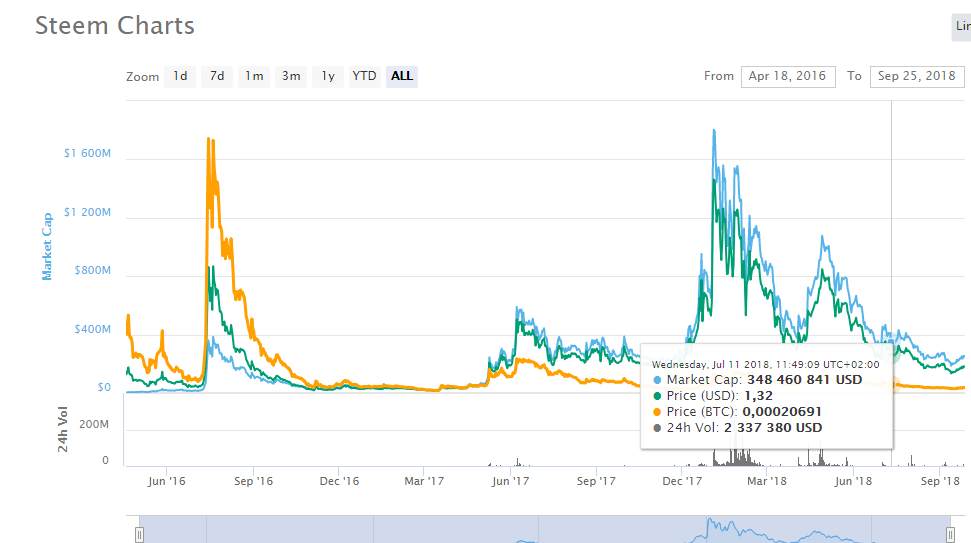This screenshot has height=543, width=971.
Task: Click the tooltip Price (BTC) value
Action: (782, 412)
